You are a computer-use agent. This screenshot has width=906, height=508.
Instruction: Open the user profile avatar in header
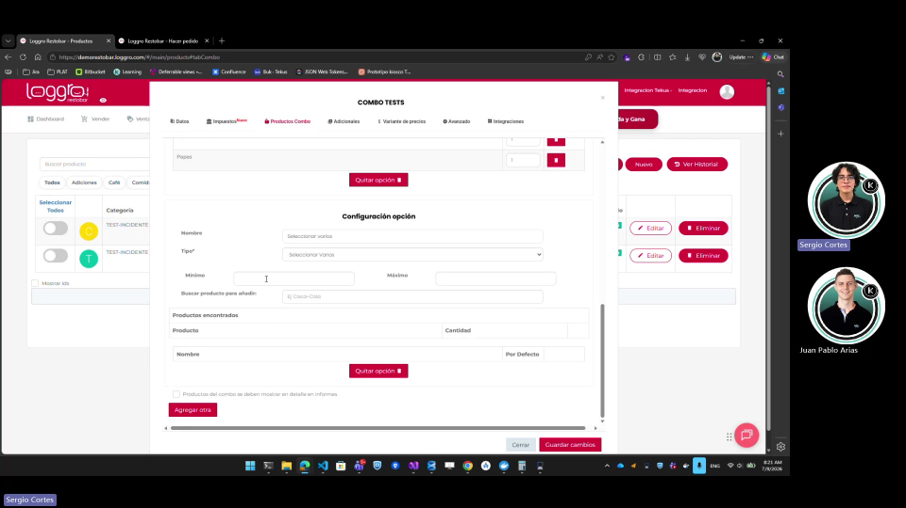[x=727, y=92]
